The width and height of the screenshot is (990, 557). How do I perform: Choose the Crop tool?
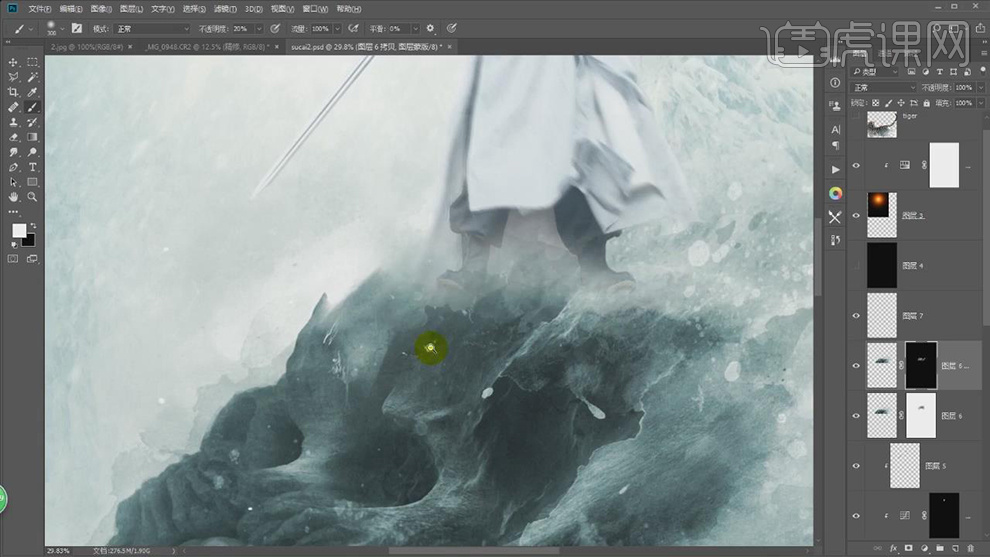[x=13, y=92]
